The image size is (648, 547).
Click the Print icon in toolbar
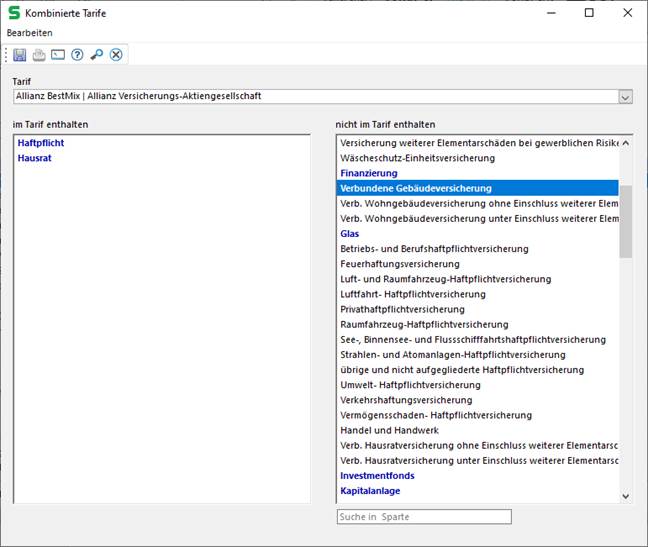(x=39, y=54)
